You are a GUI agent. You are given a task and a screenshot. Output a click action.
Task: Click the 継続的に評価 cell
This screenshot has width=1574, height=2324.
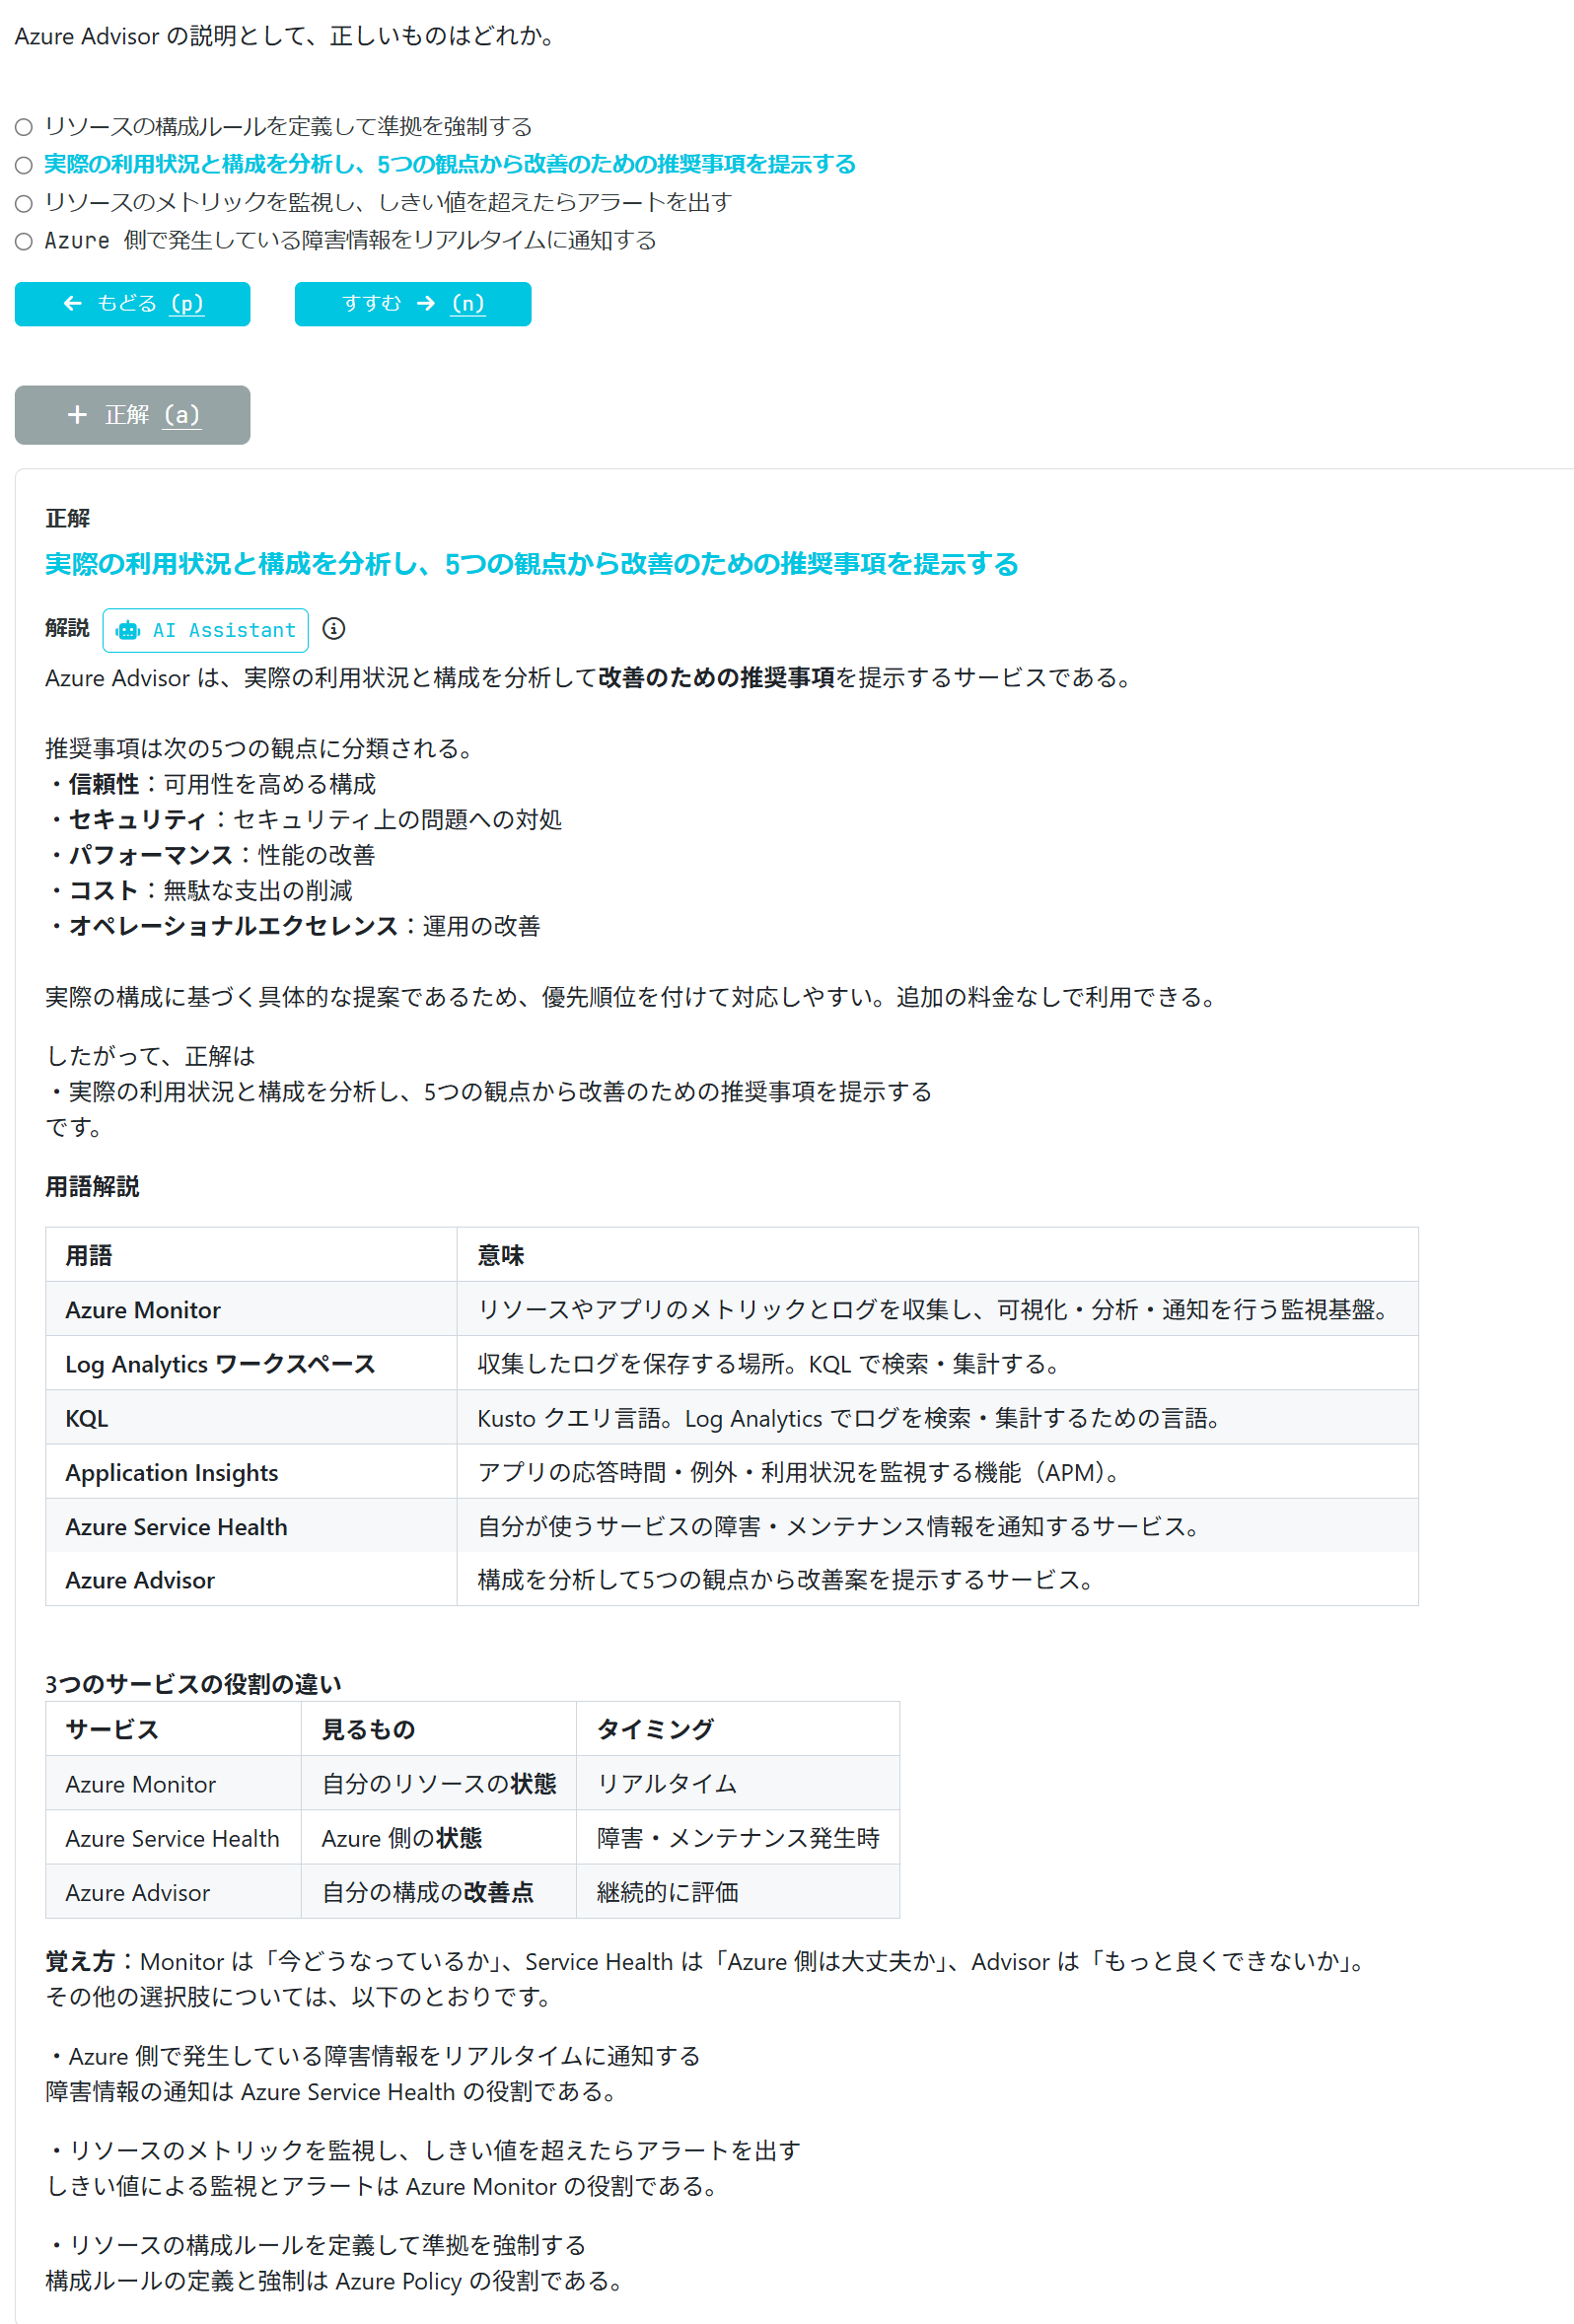coord(738,1892)
